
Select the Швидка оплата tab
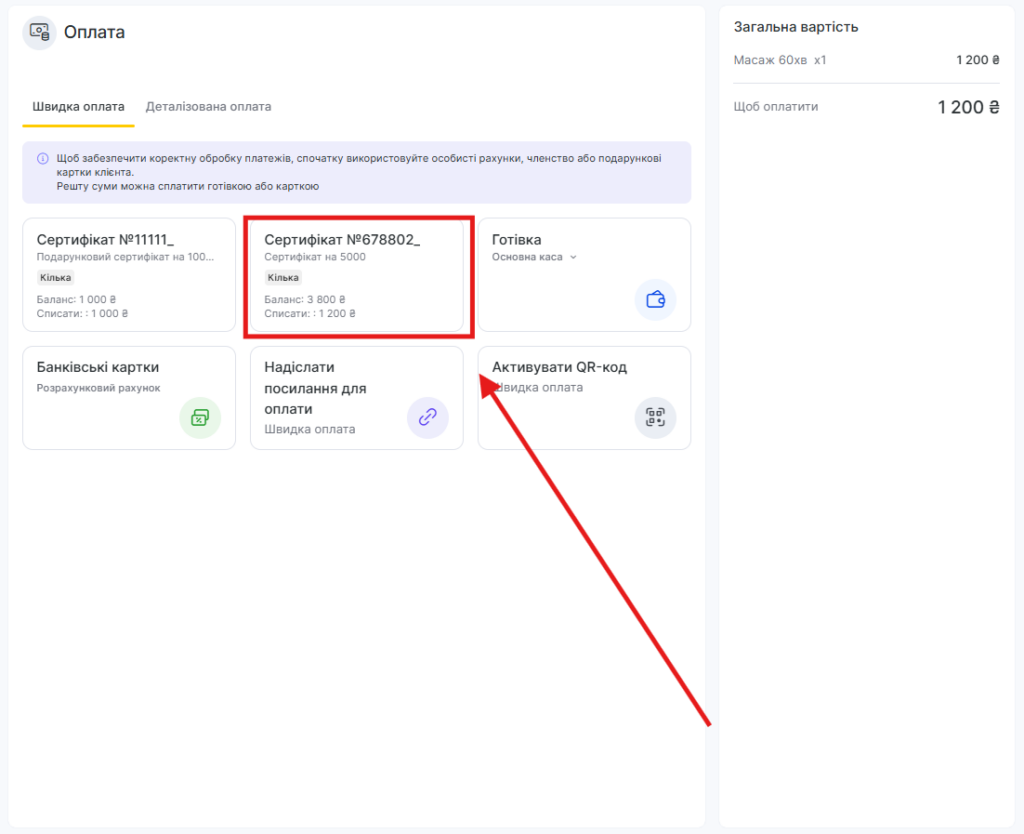pos(78,106)
